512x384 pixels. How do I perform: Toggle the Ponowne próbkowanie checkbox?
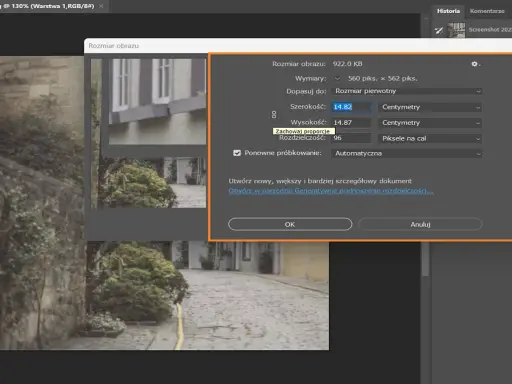(237, 153)
